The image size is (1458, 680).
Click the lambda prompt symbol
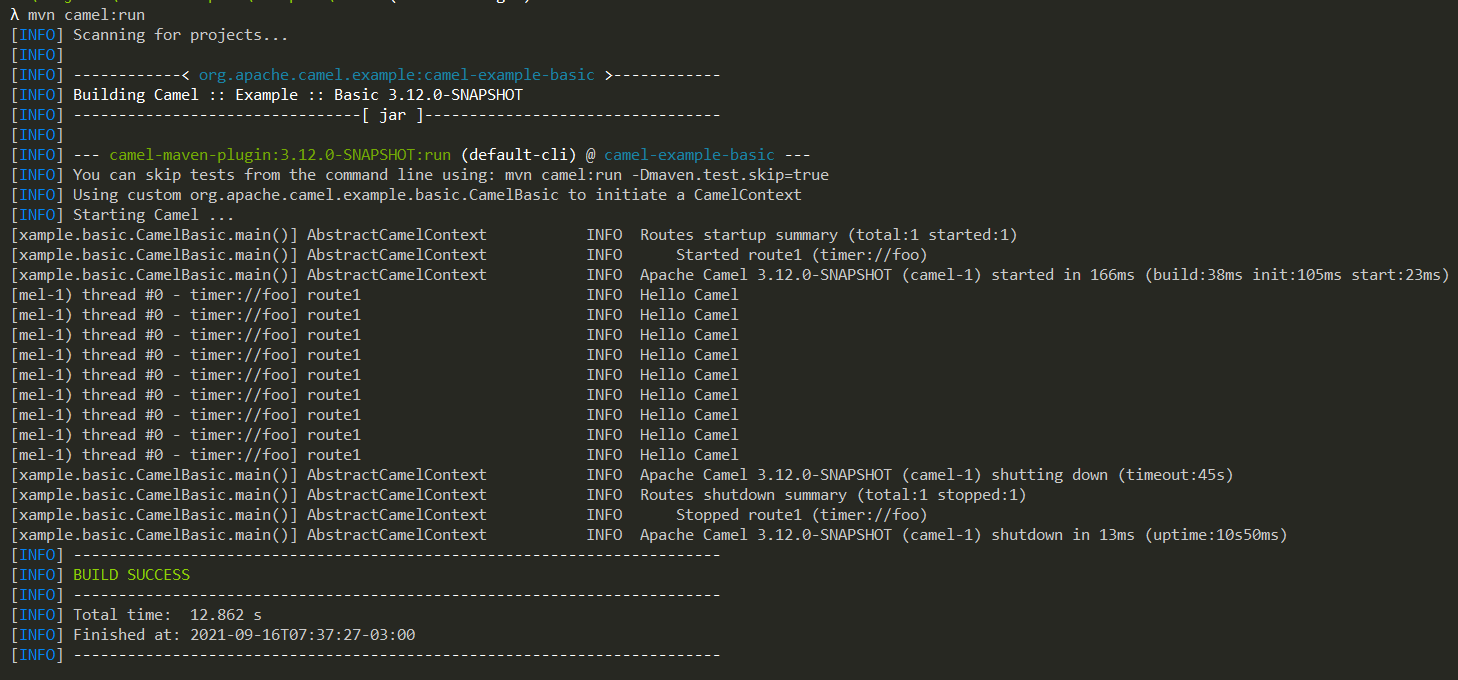[14, 15]
